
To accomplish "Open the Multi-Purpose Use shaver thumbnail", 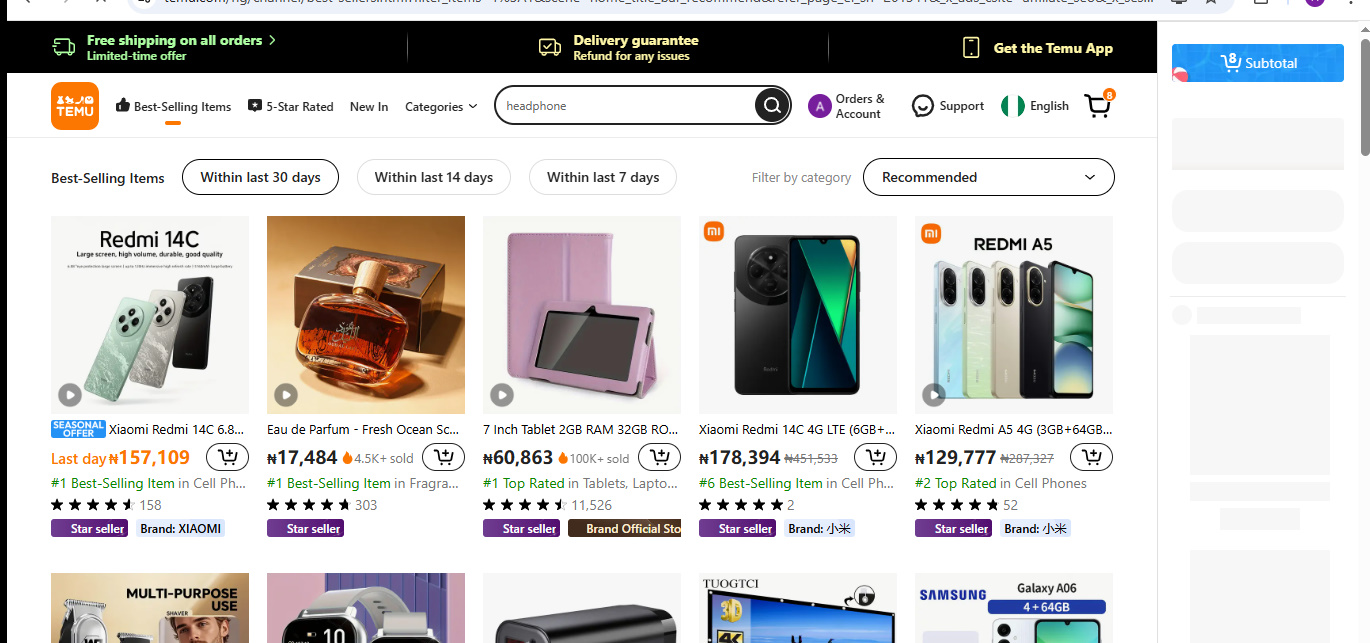I will pos(150,608).
